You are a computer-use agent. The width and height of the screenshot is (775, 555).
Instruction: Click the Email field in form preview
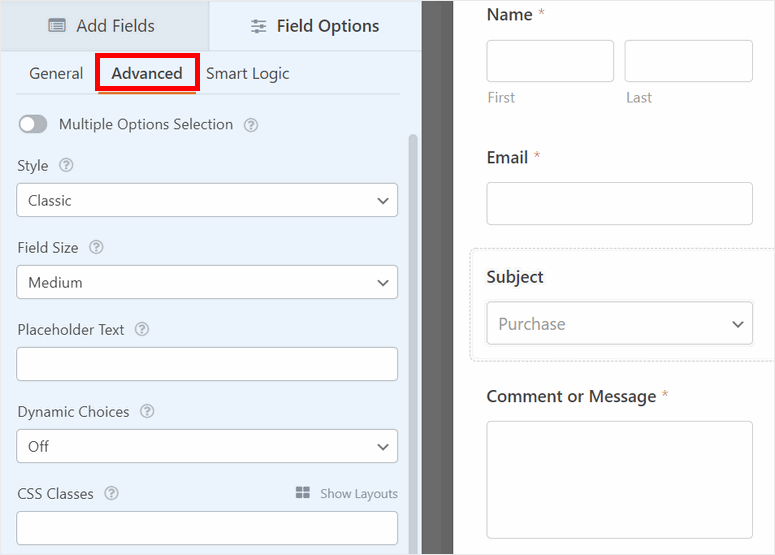coord(619,204)
